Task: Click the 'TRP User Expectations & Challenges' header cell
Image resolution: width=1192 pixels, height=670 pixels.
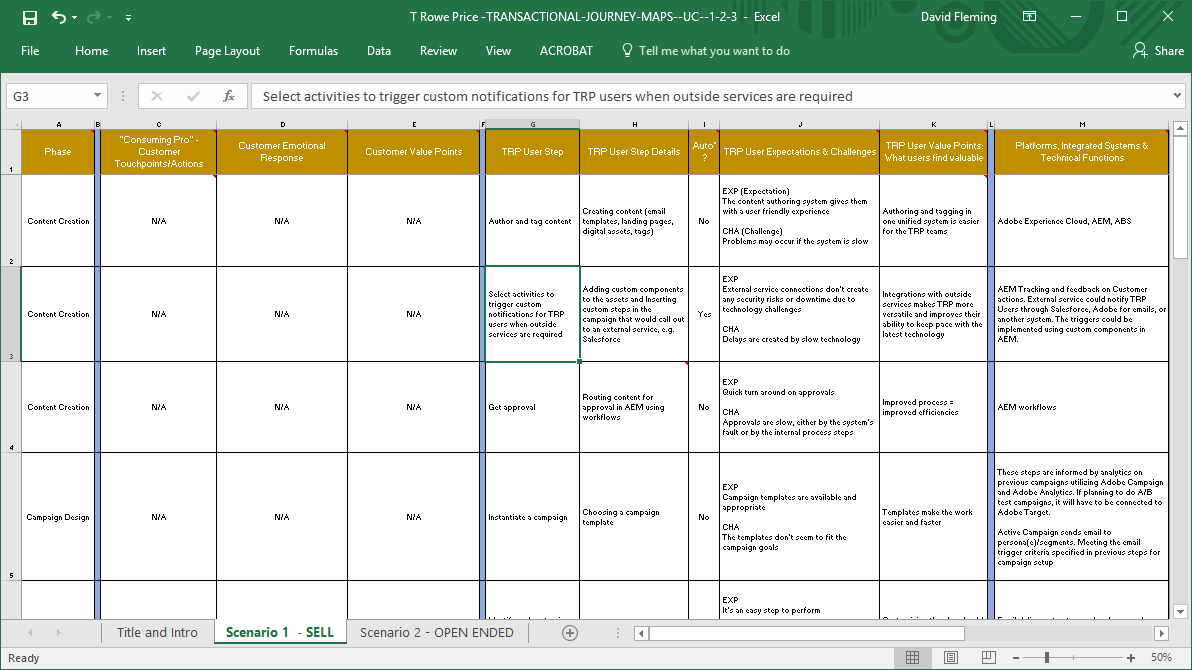Action: point(800,152)
